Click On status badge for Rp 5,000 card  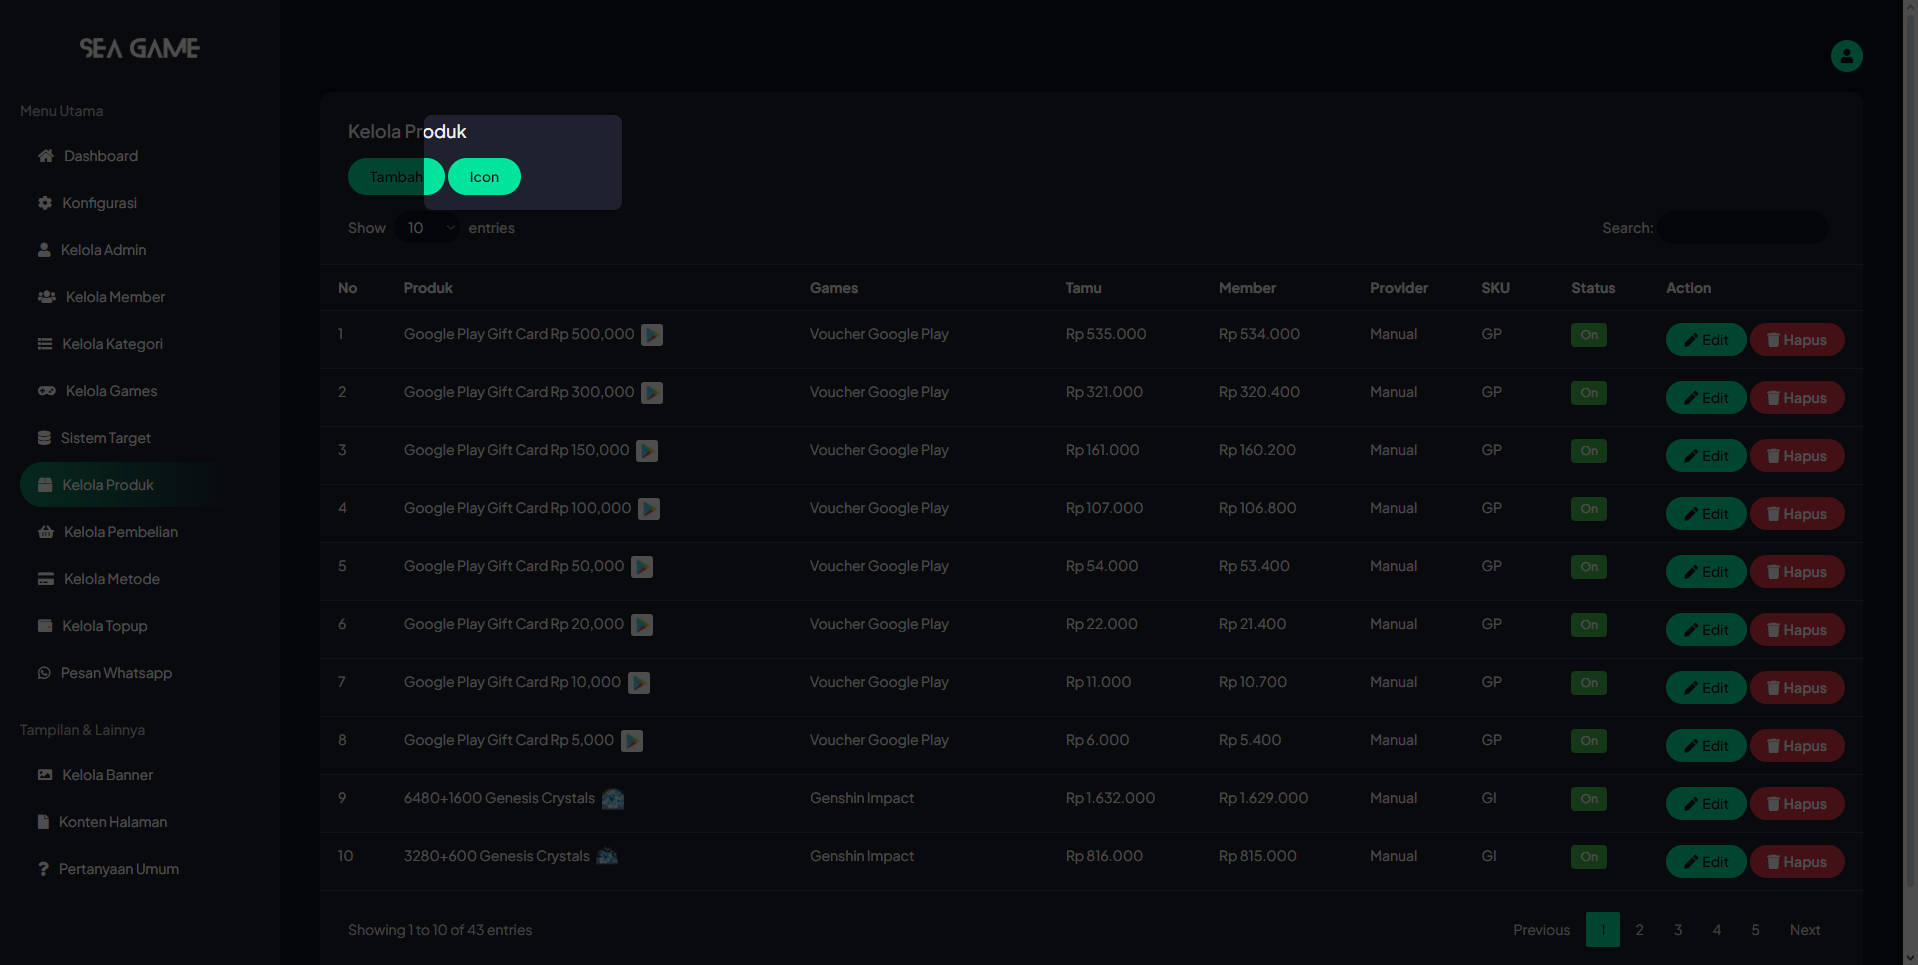pyautogui.click(x=1589, y=741)
